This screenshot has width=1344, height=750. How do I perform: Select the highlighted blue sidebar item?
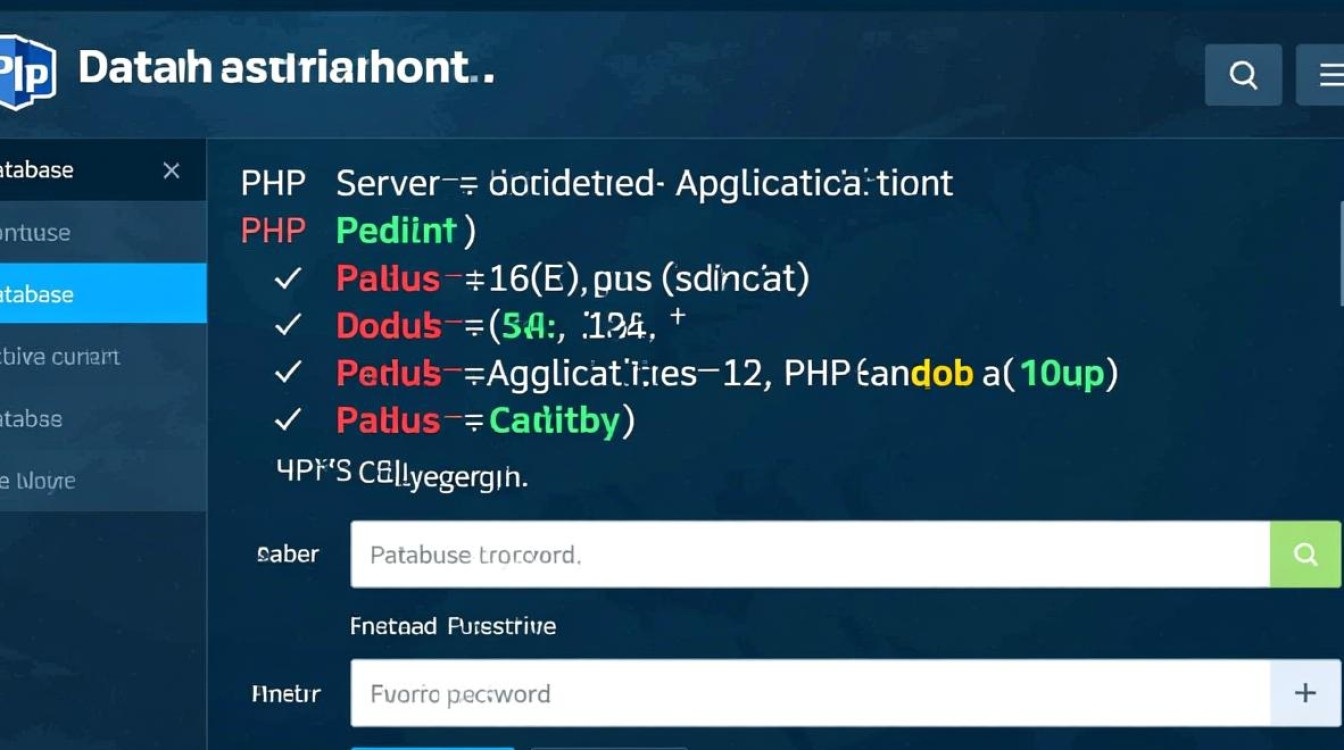pyautogui.click(x=100, y=294)
